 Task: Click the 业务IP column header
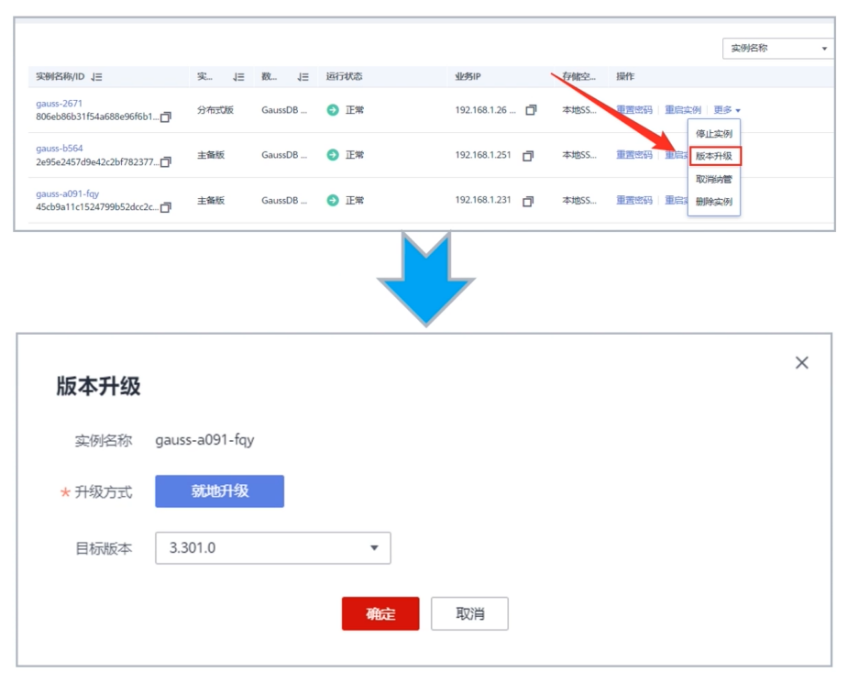pos(468,76)
